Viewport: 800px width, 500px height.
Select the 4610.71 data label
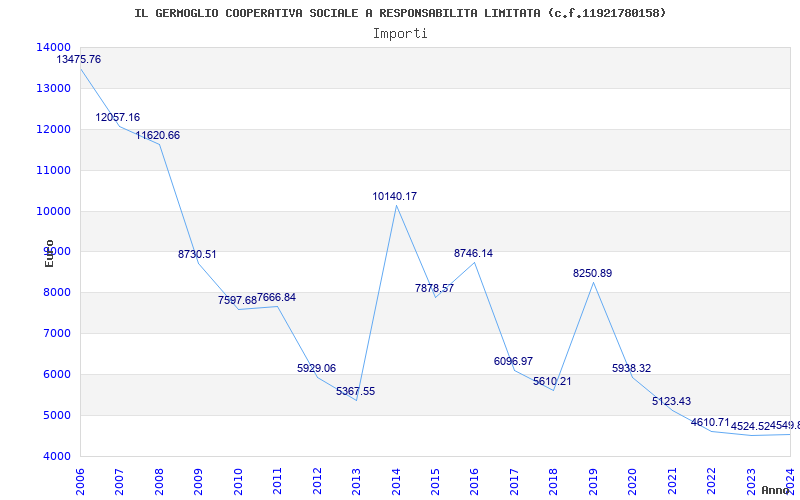click(710, 422)
